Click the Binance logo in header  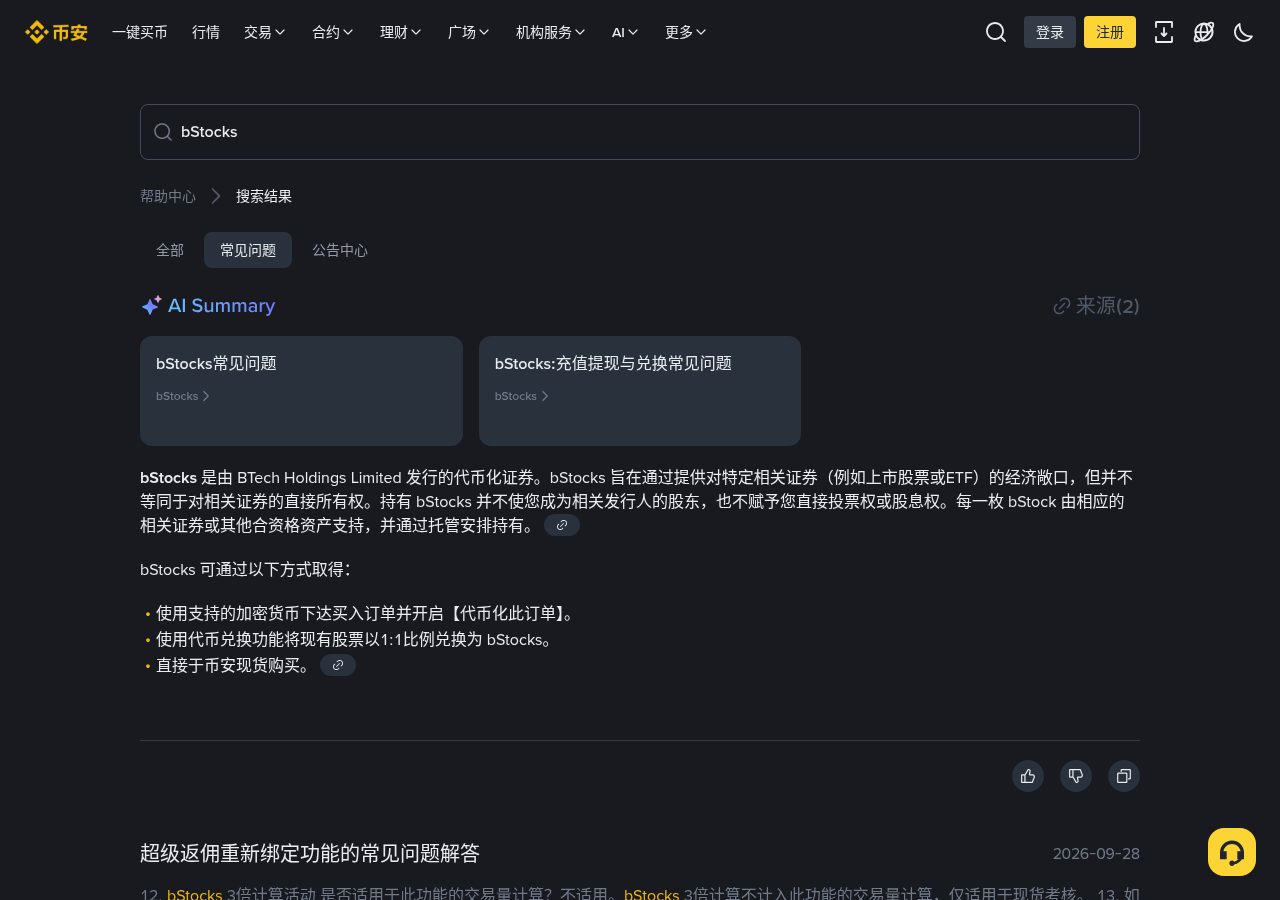(56, 32)
